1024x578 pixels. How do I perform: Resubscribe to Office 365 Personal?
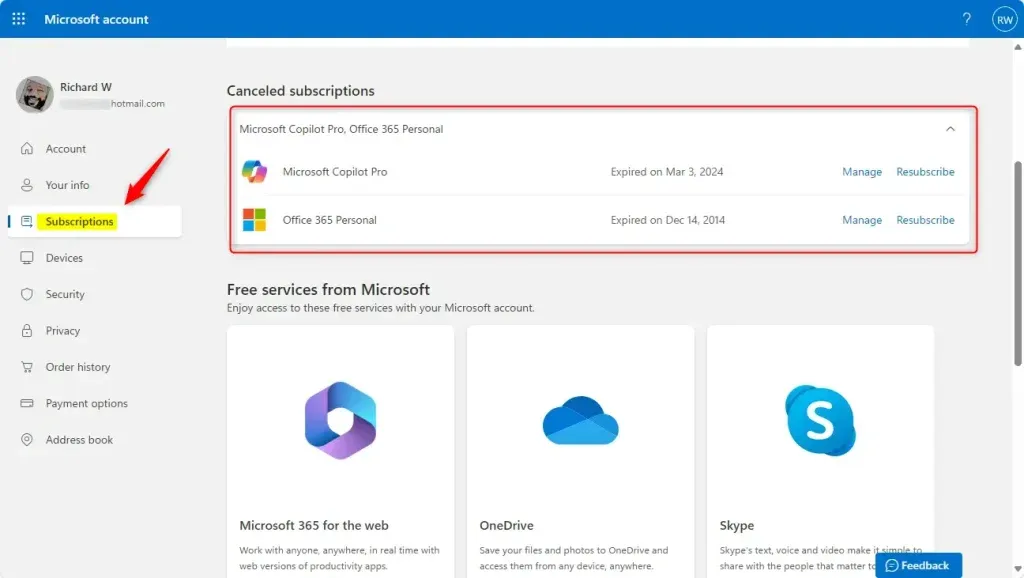925,220
